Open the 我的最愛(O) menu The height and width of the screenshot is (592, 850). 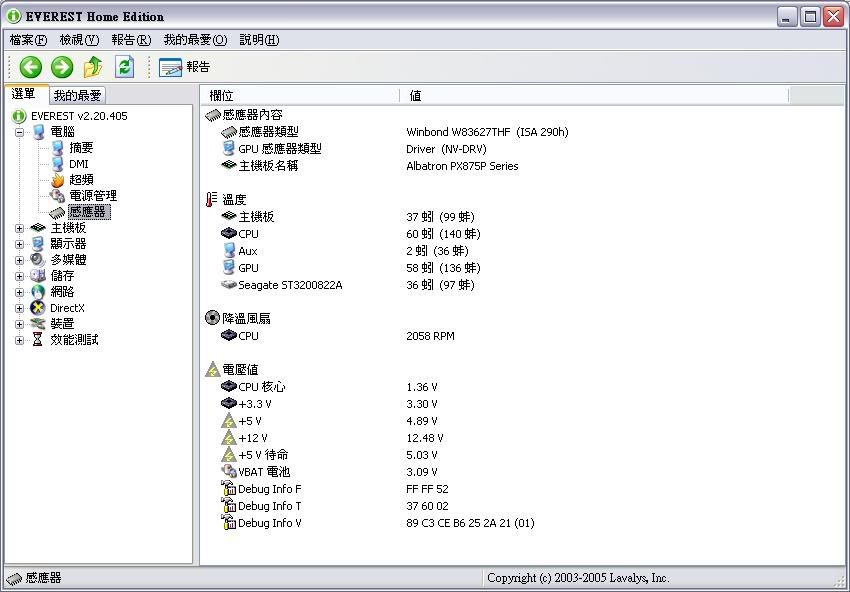point(195,40)
